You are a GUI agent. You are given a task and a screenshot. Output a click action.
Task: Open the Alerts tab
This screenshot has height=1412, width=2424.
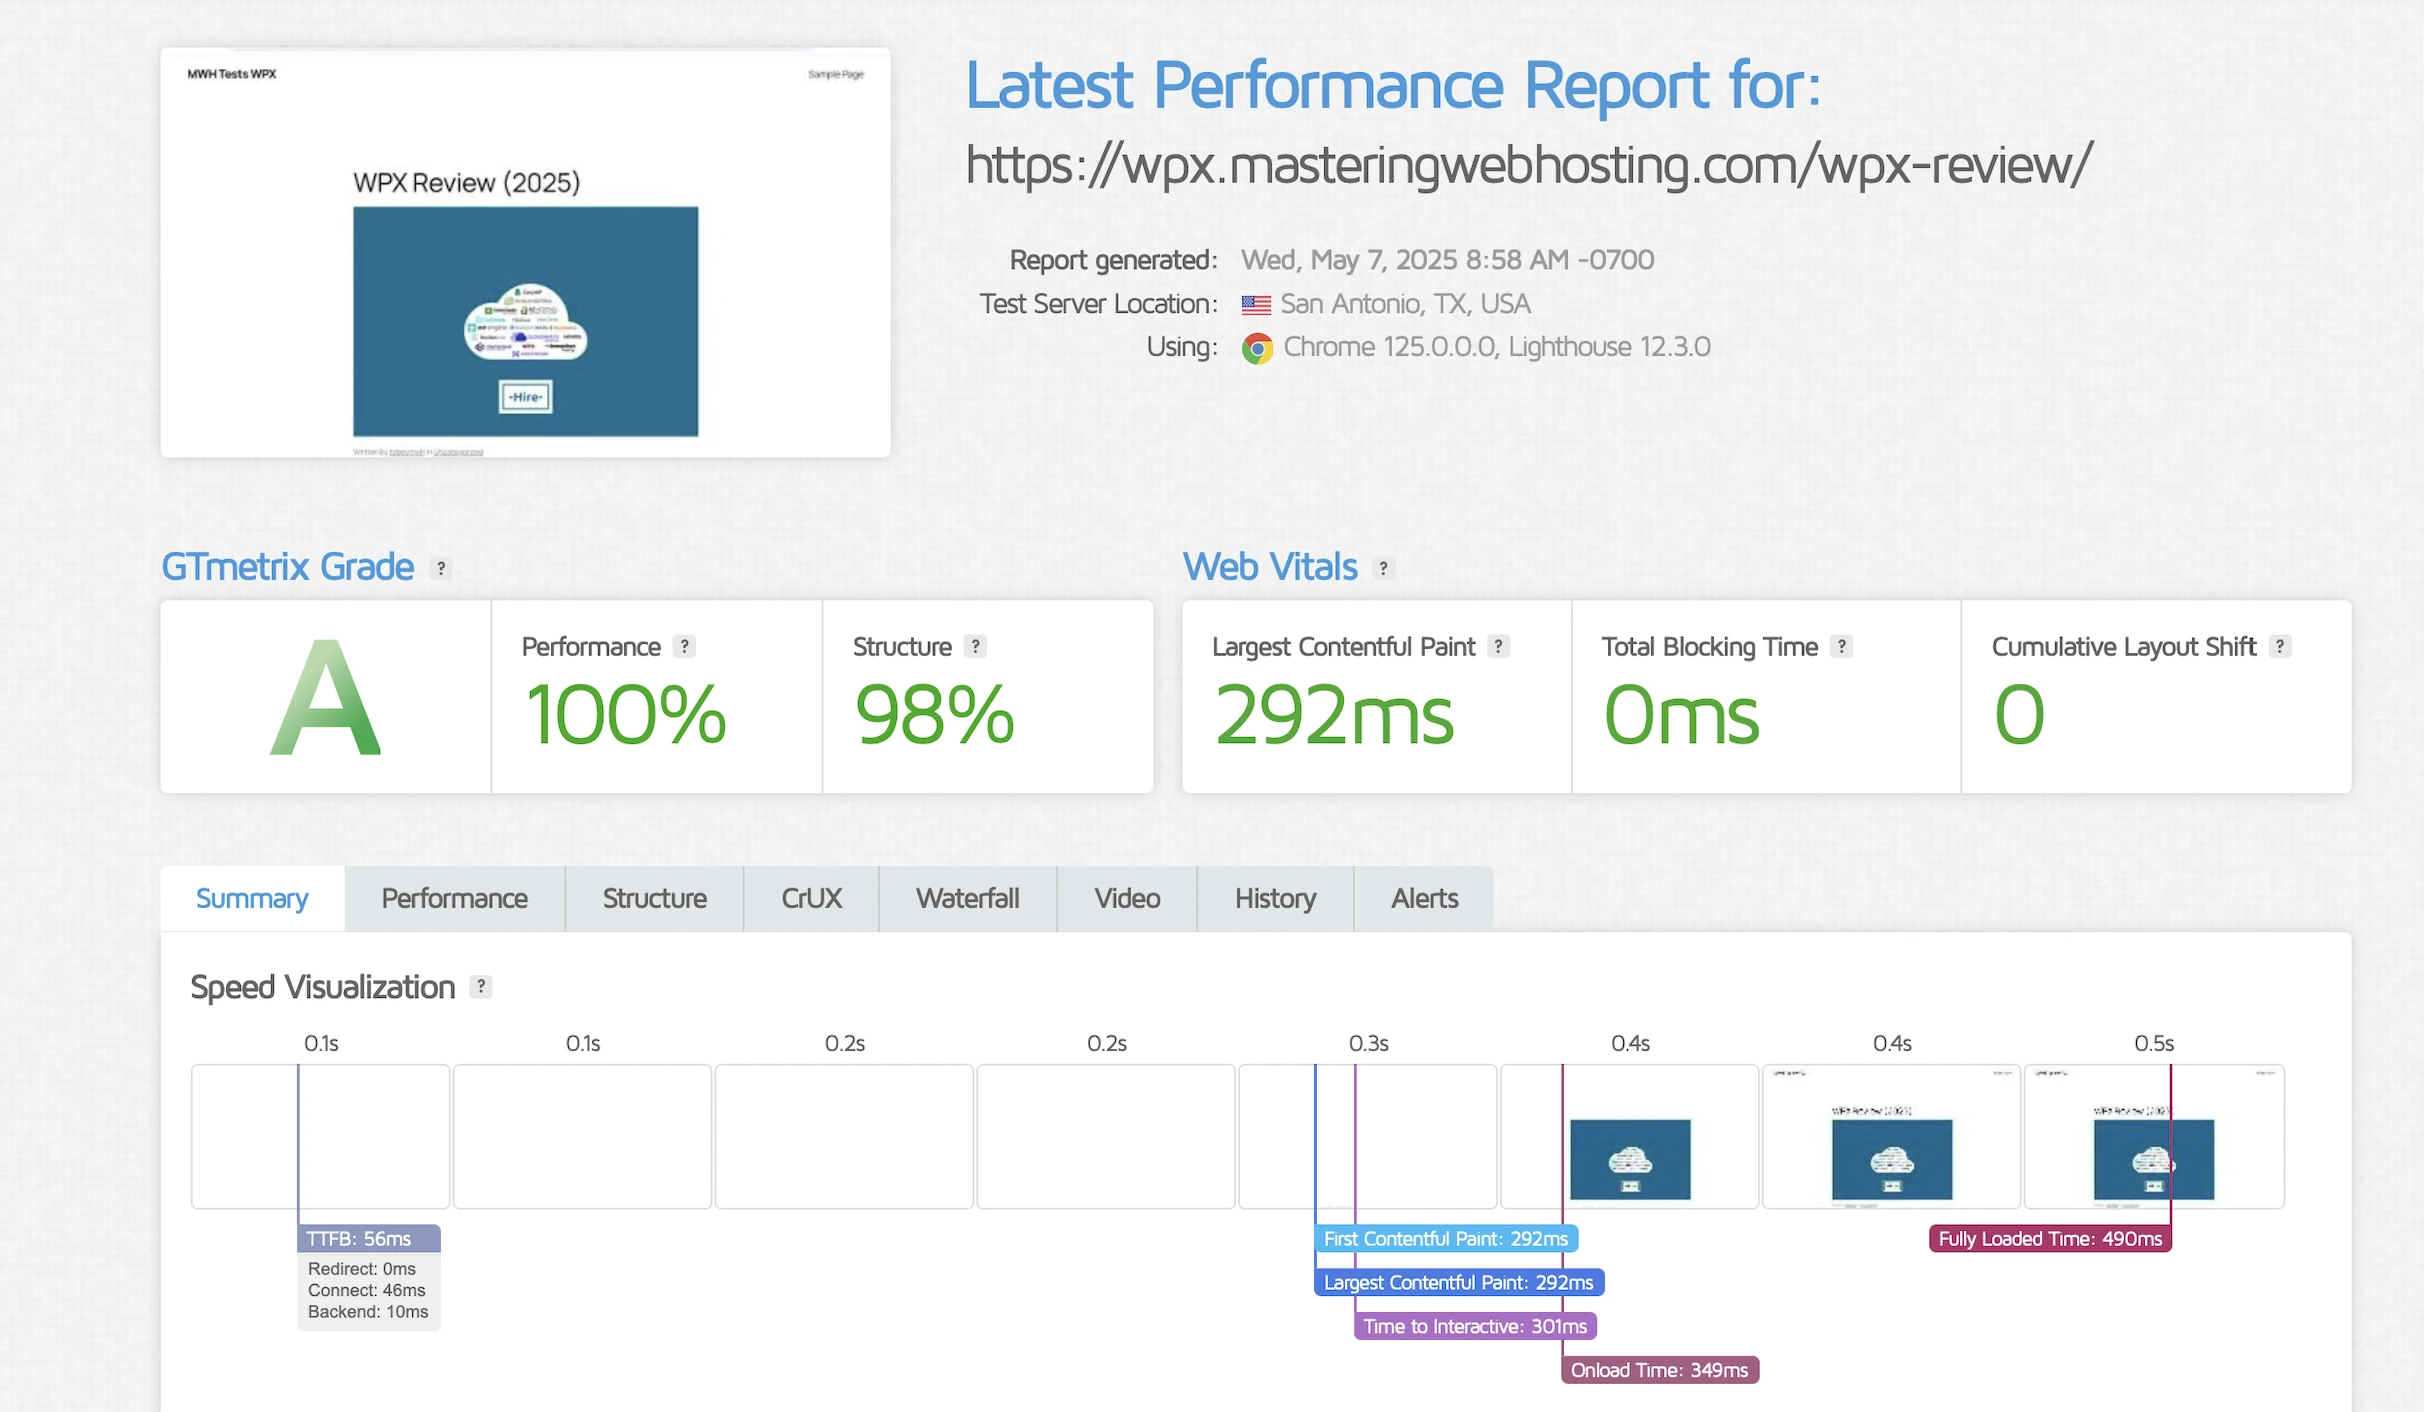pyautogui.click(x=1424, y=898)
